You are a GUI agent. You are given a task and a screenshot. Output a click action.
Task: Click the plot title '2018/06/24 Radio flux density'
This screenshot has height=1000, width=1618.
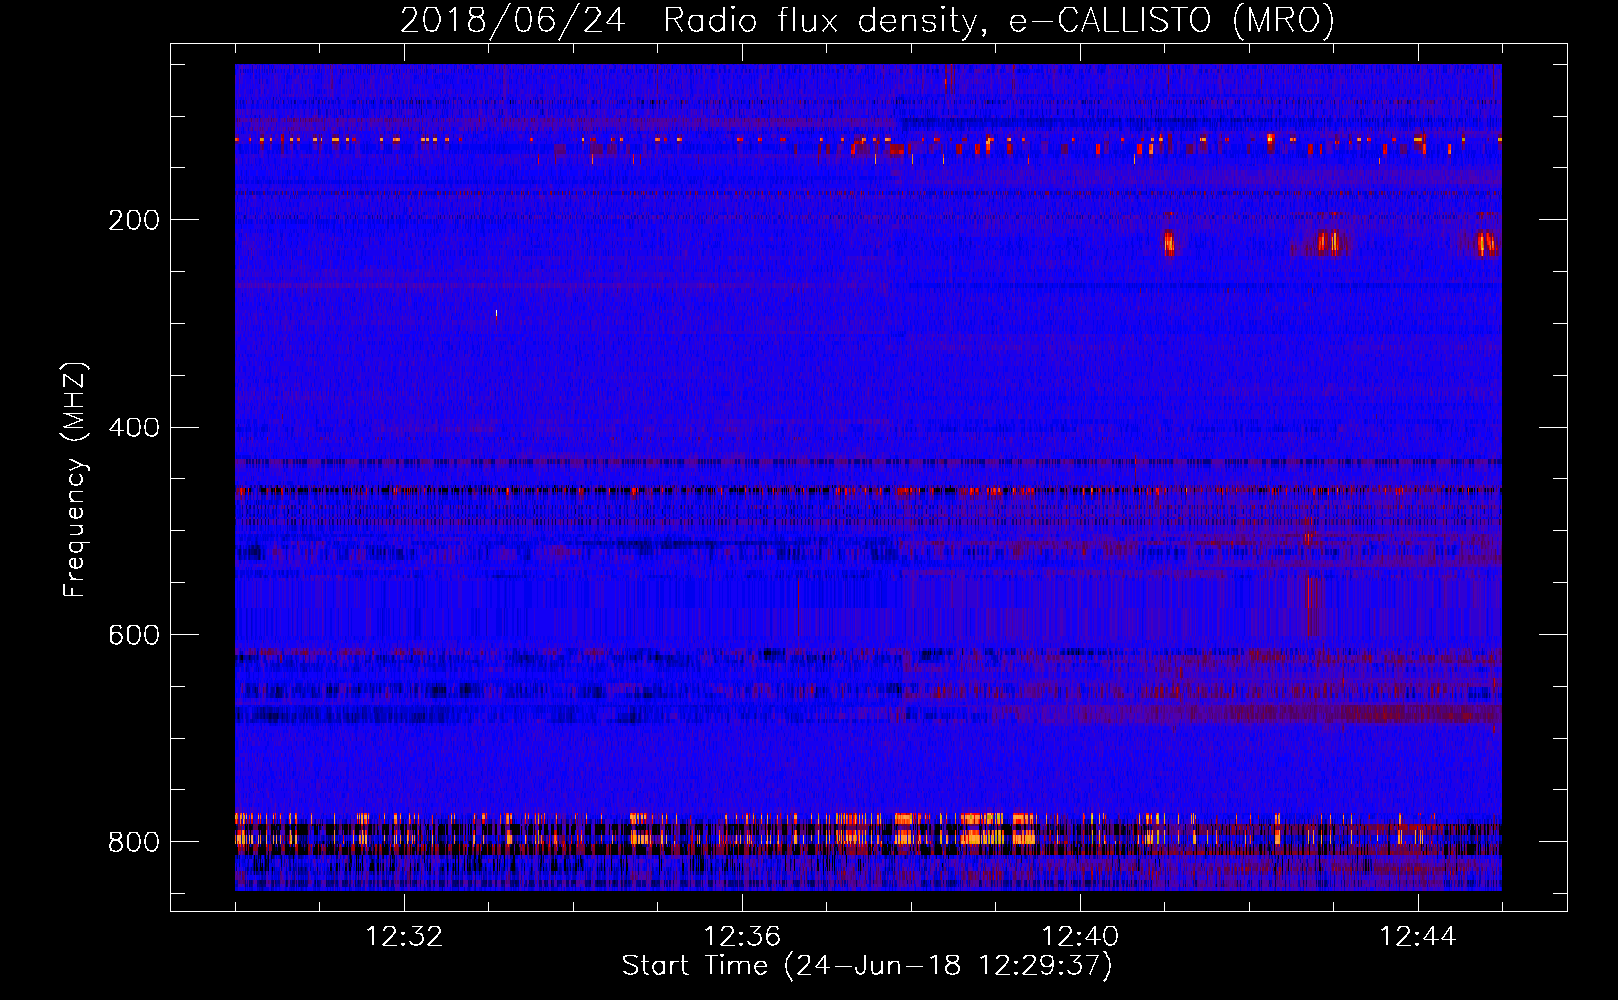(688, 21)
